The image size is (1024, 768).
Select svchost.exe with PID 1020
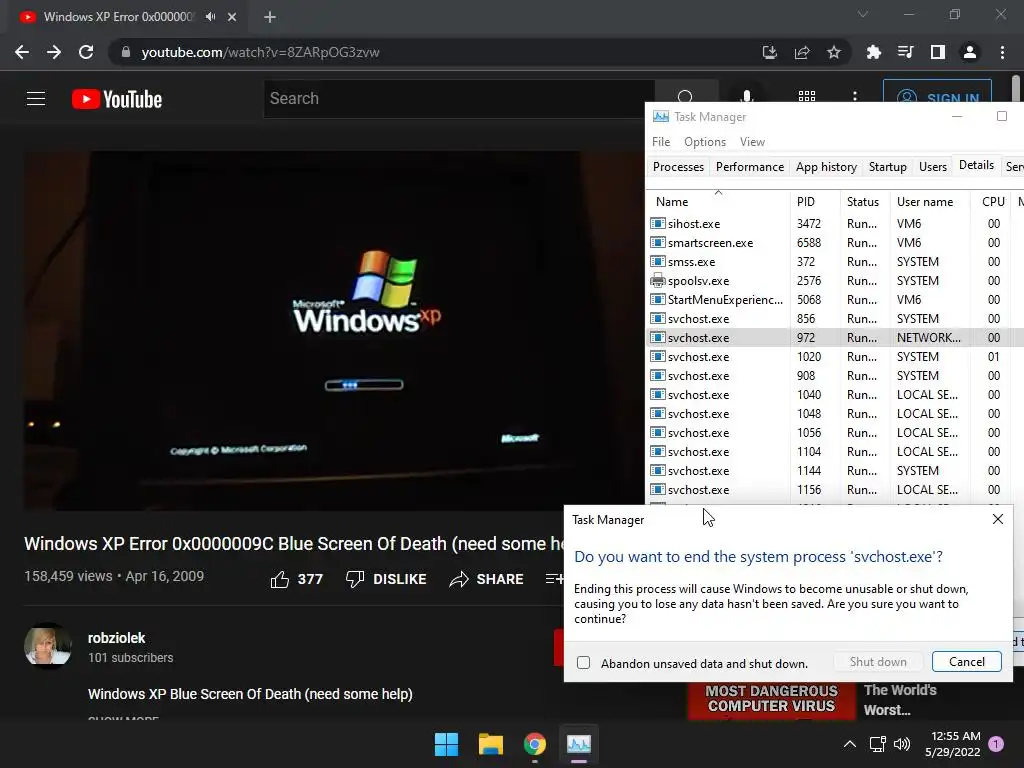(835, 357)
